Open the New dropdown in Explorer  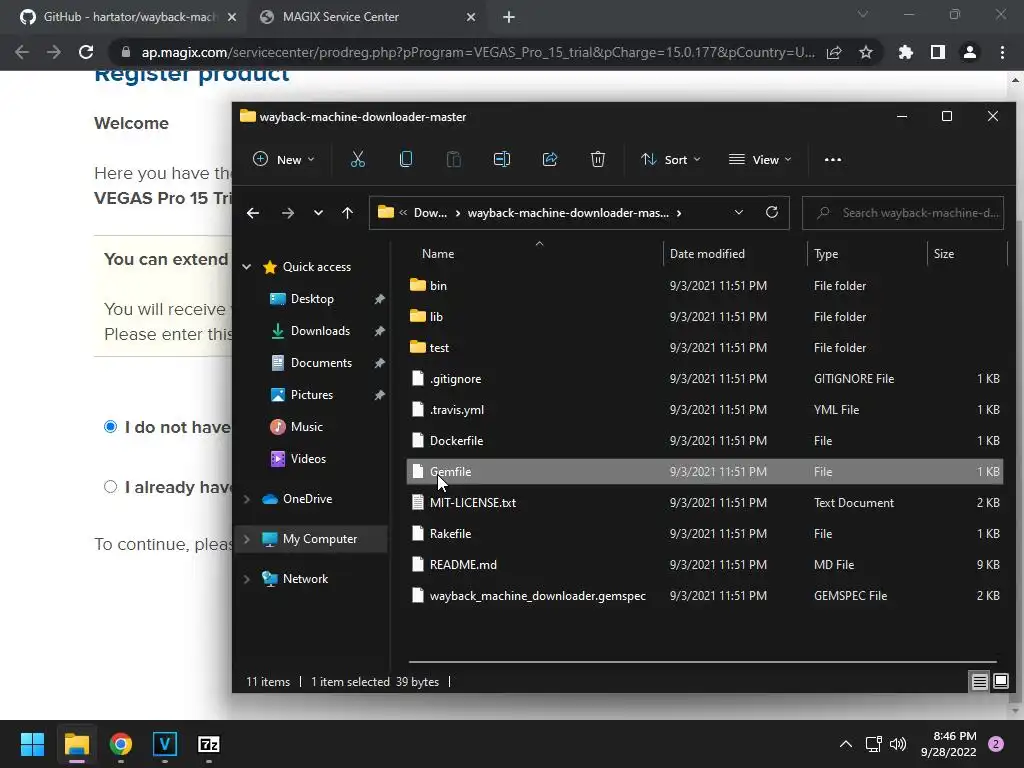coord(283,159)
